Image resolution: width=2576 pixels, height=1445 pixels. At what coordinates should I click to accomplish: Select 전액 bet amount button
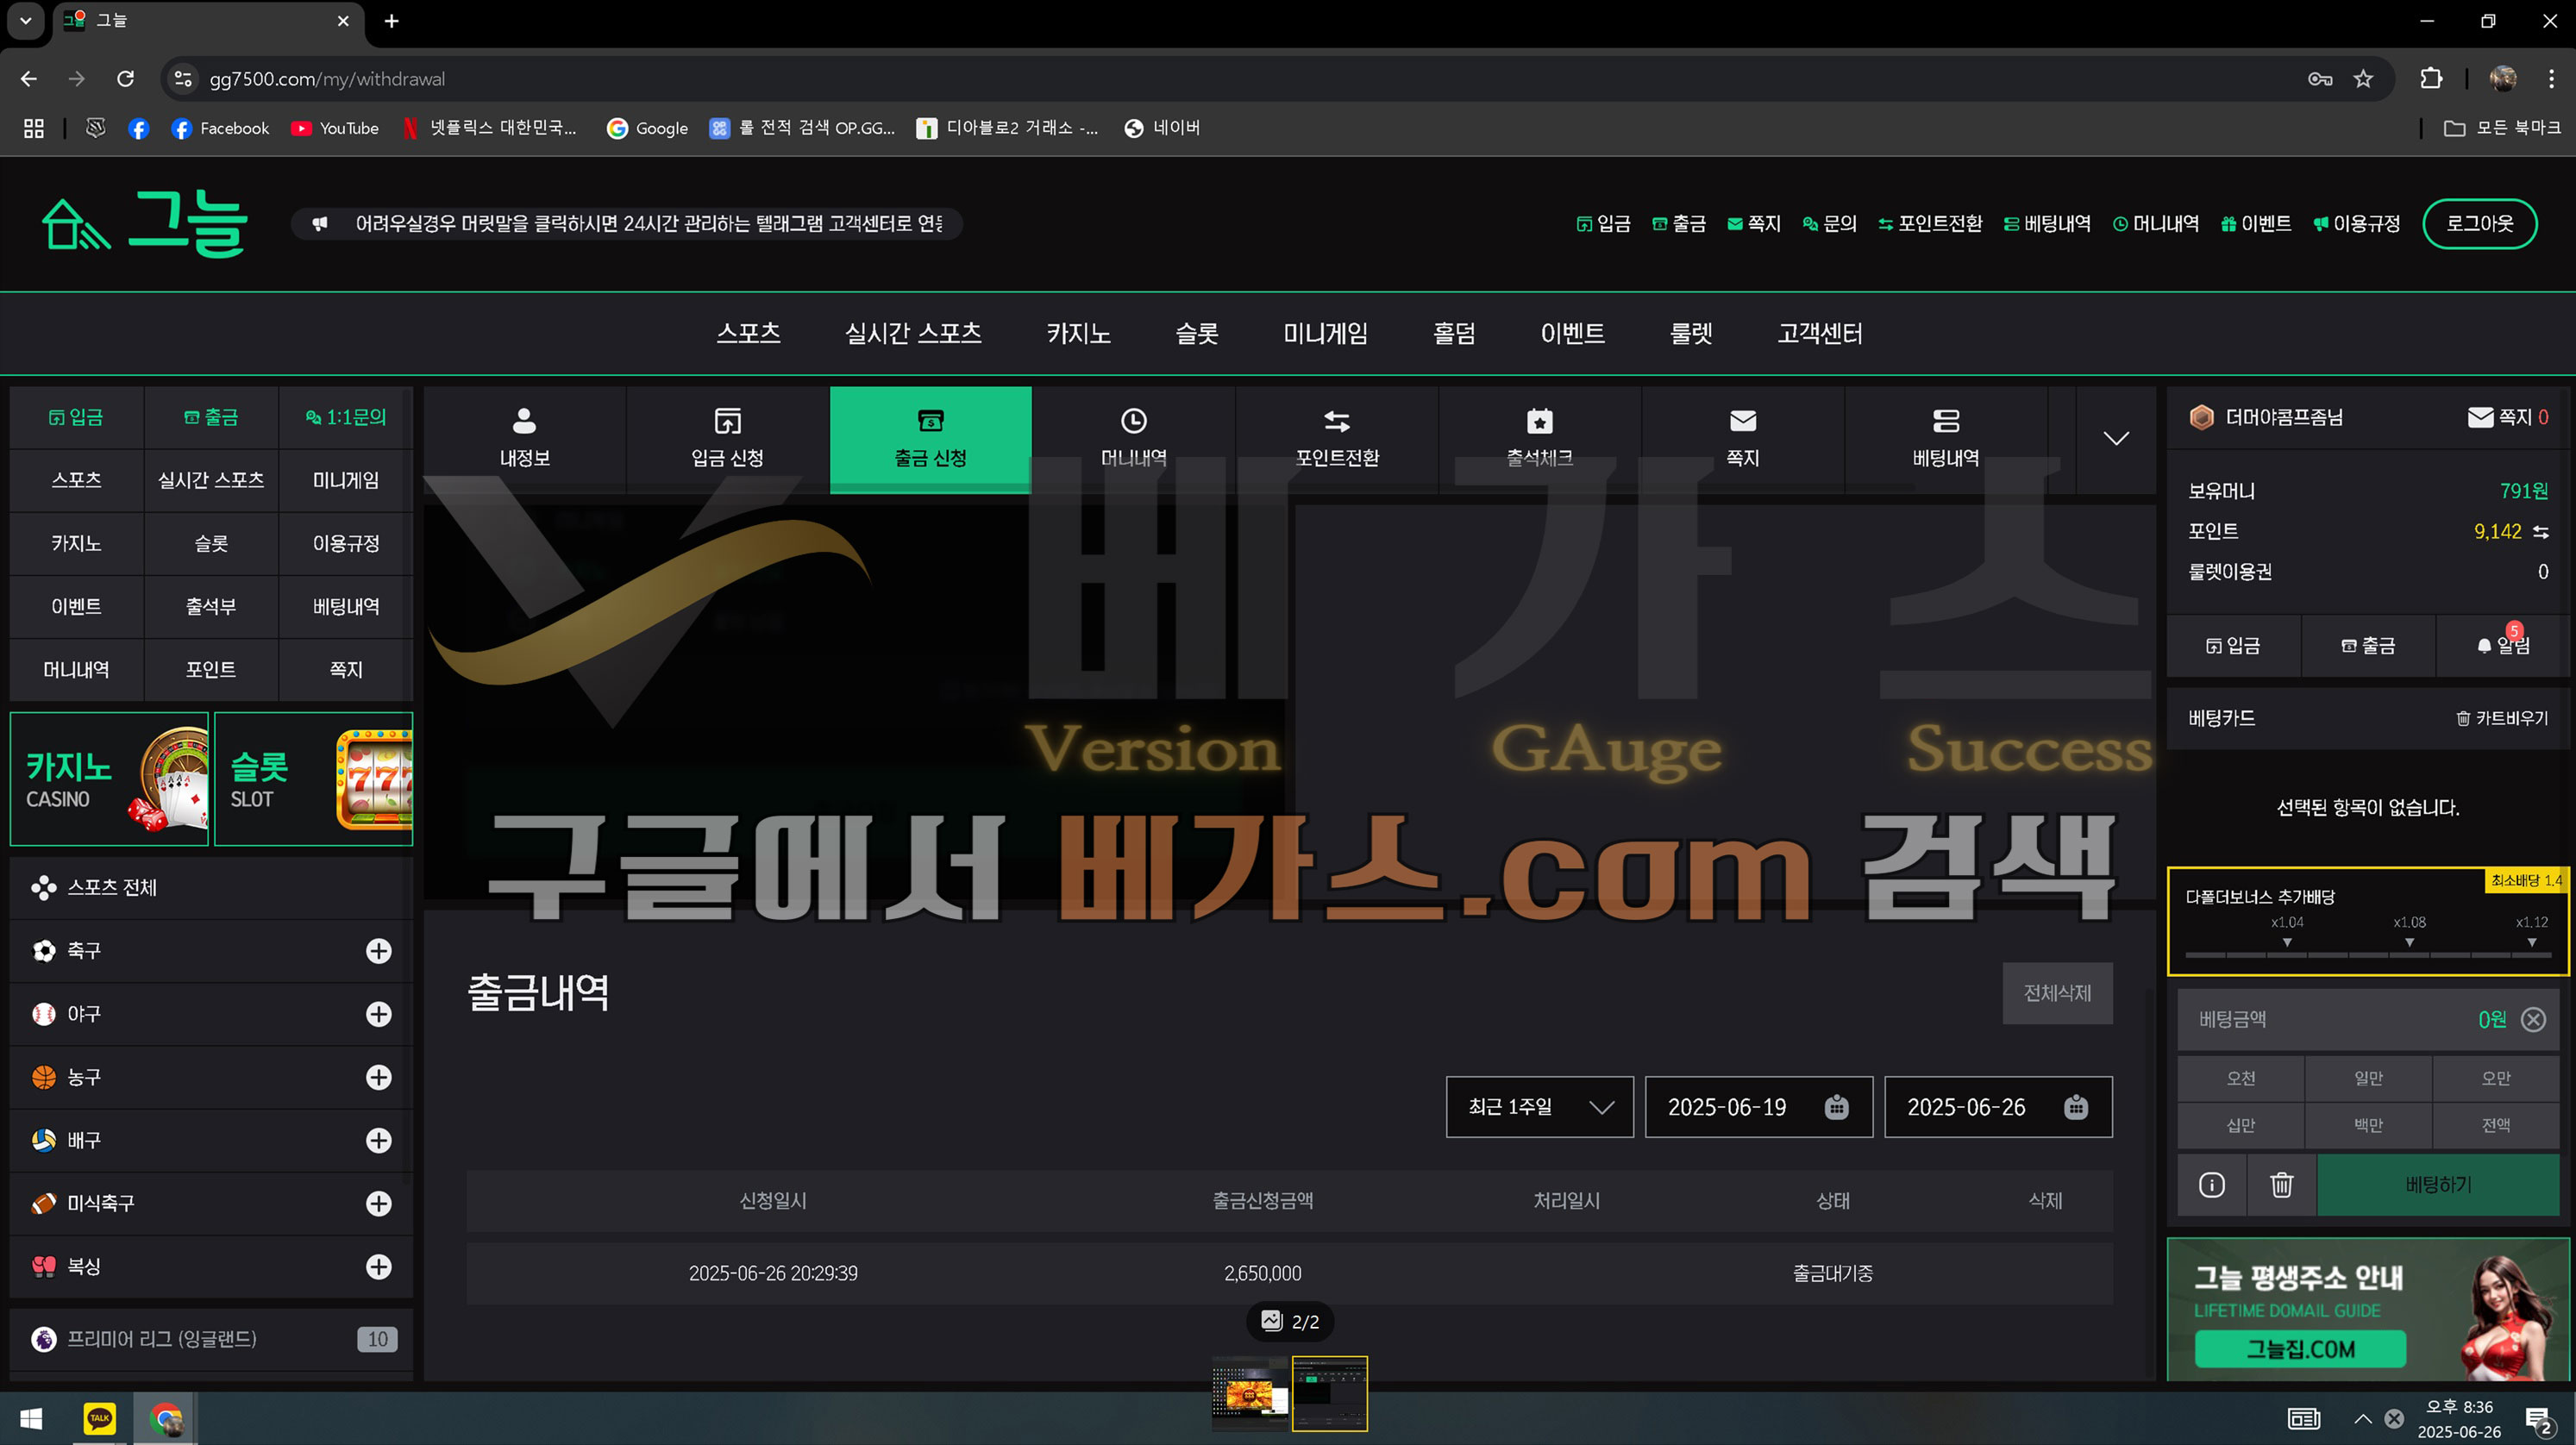click(2495, 1125)
